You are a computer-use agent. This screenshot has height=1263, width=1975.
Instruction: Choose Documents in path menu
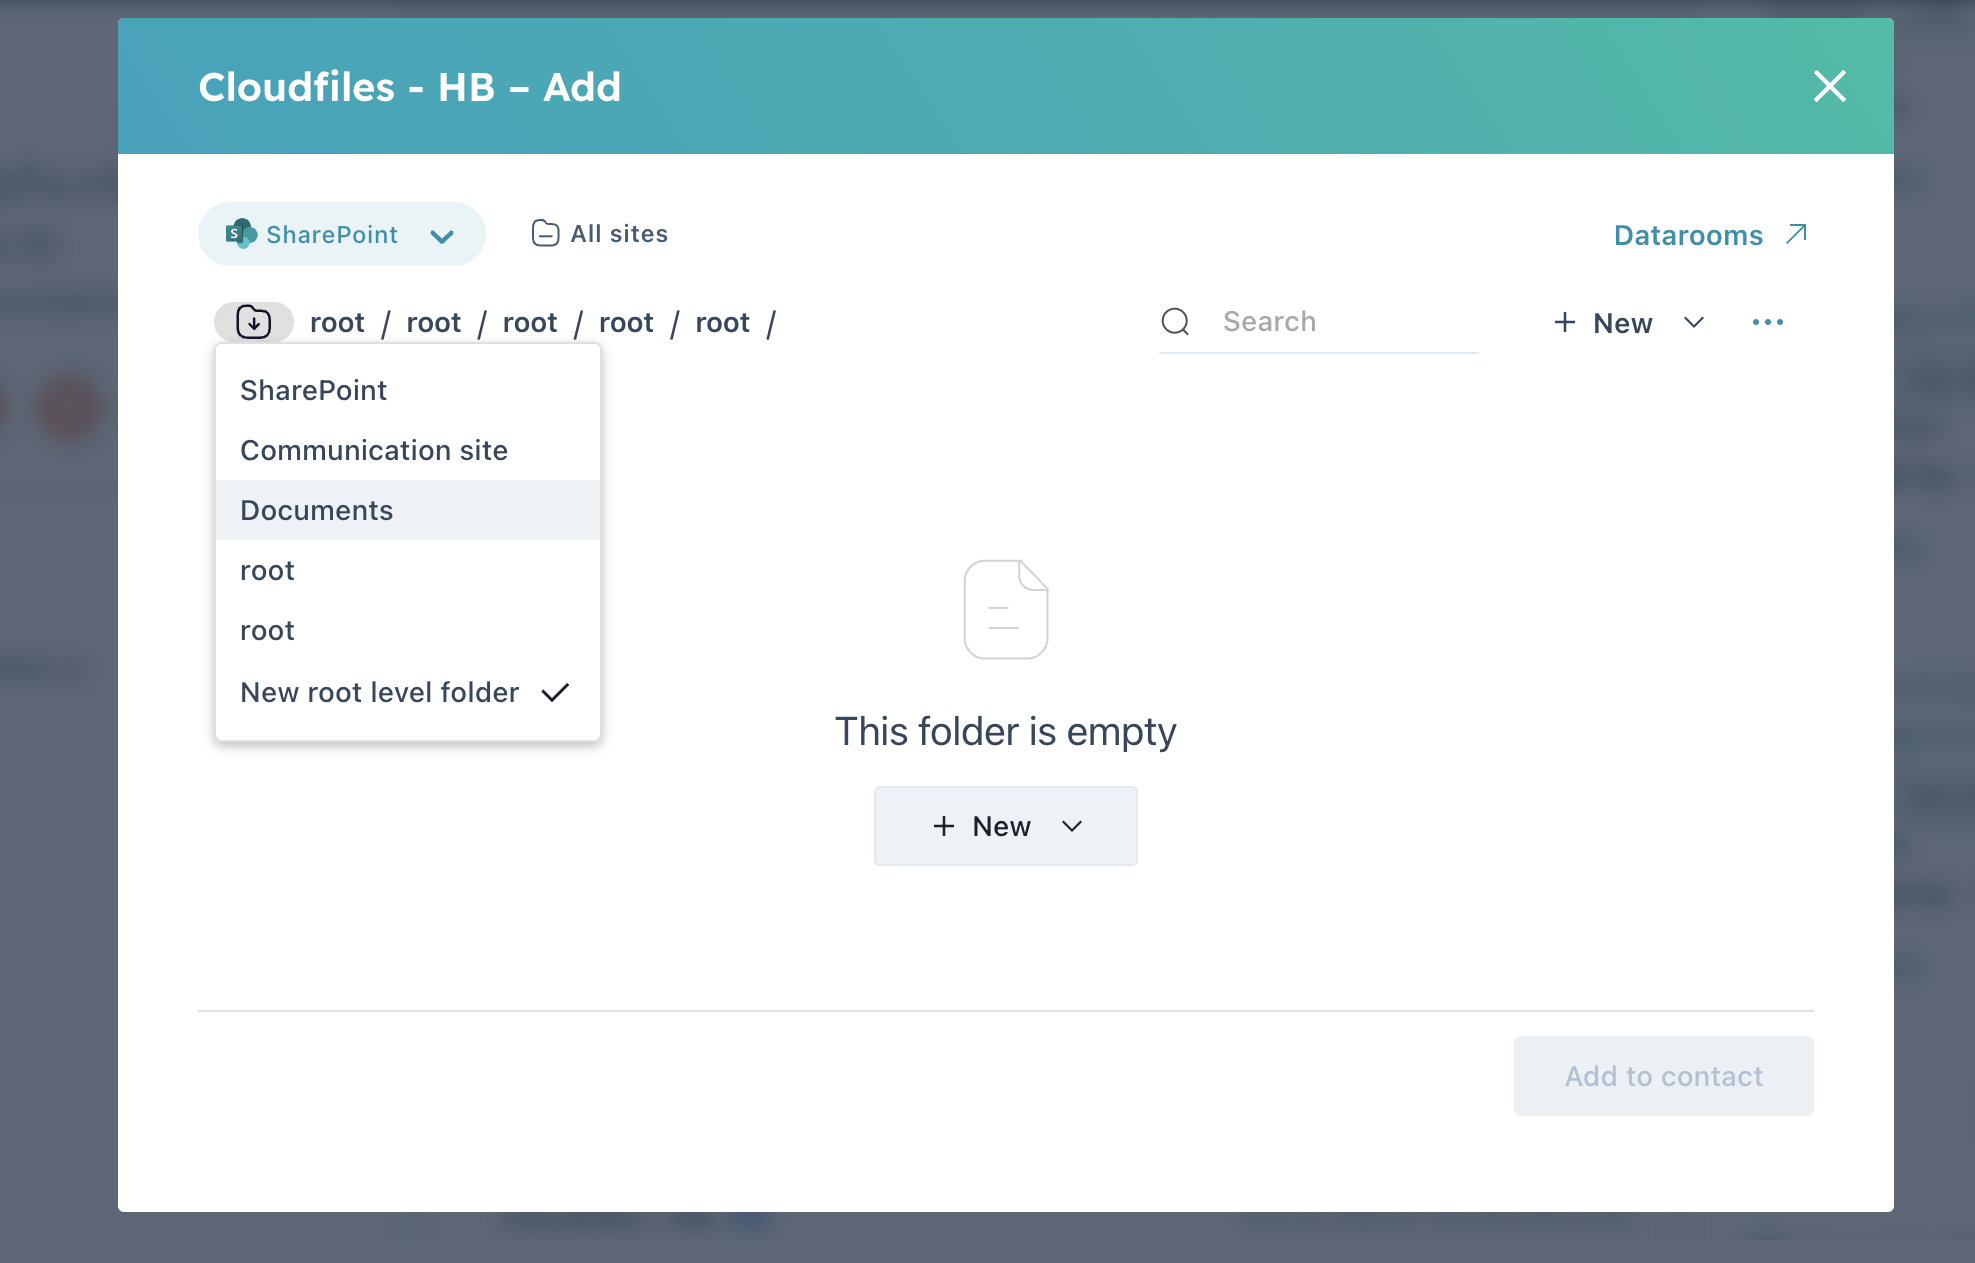[x=408, y=510]
